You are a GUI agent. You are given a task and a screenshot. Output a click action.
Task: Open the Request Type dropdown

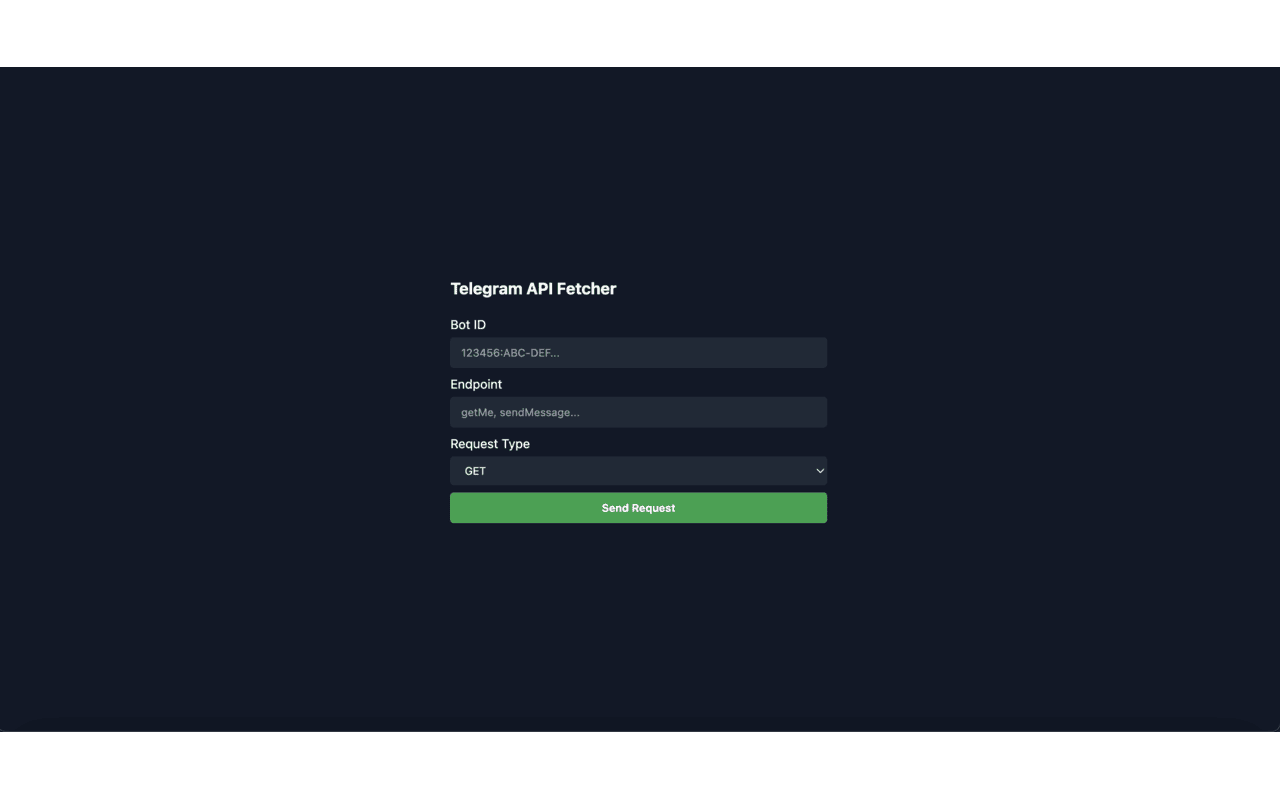click(638, 471)
